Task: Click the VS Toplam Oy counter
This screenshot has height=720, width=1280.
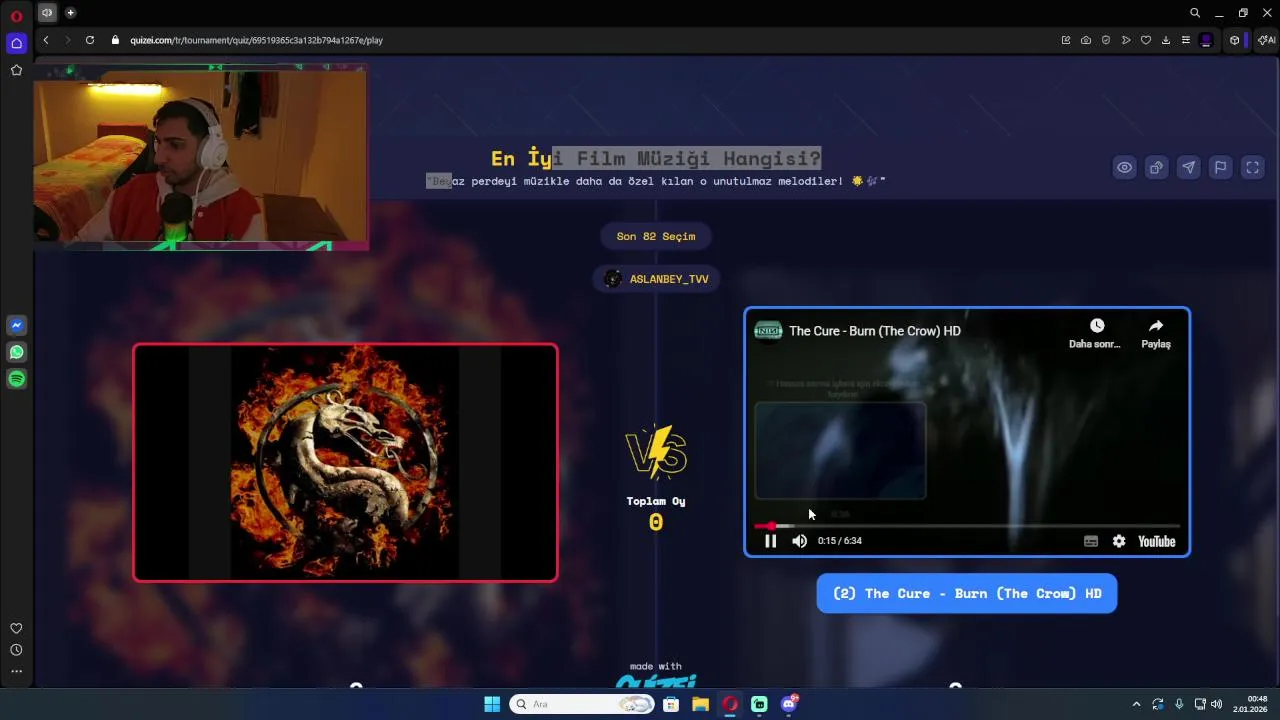Action: 656,512
